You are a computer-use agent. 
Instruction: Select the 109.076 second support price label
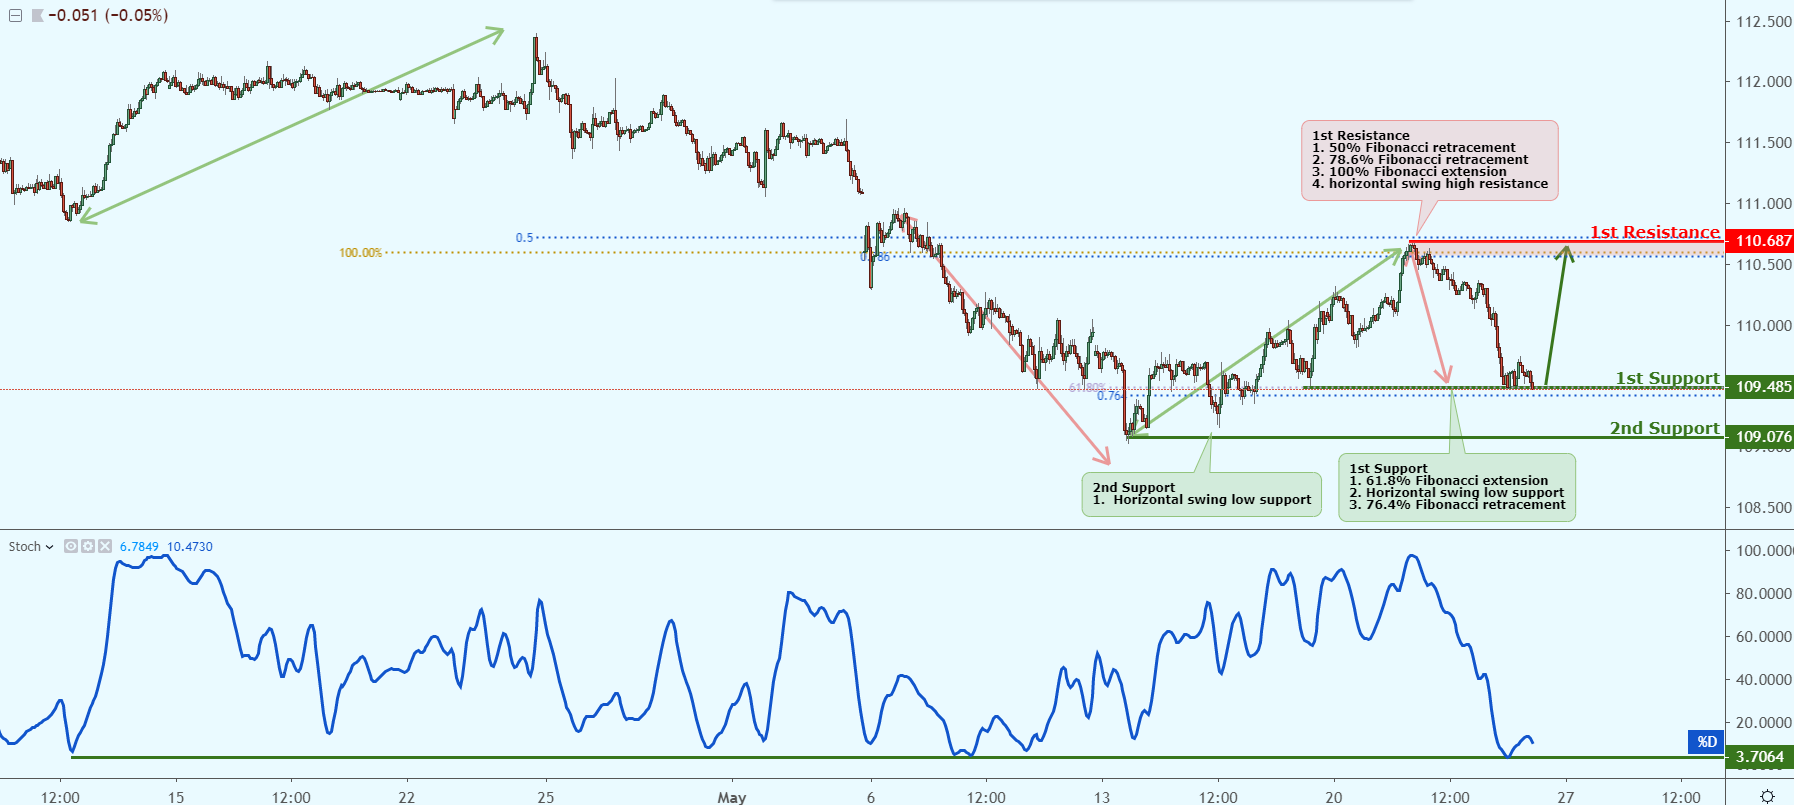pyautogui.click(x=1760, y=437)
